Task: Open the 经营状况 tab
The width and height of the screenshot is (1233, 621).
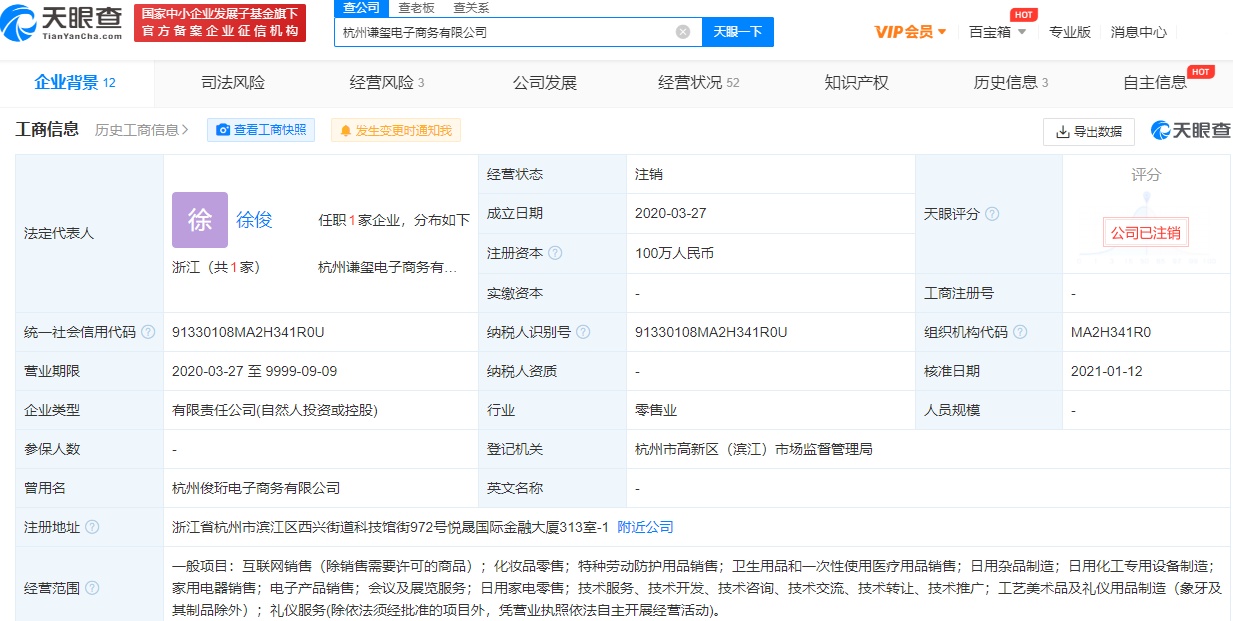Action: pyautogui.click(x=698, y=83)
